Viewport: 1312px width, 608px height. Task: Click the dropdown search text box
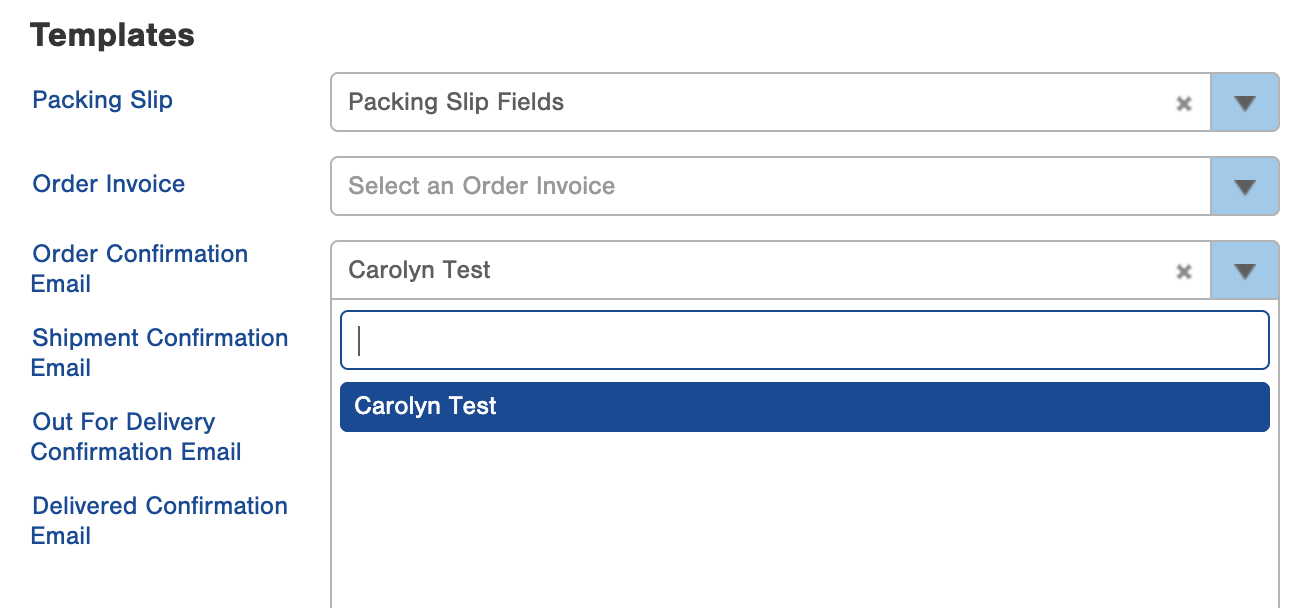(x=804, y=341)
